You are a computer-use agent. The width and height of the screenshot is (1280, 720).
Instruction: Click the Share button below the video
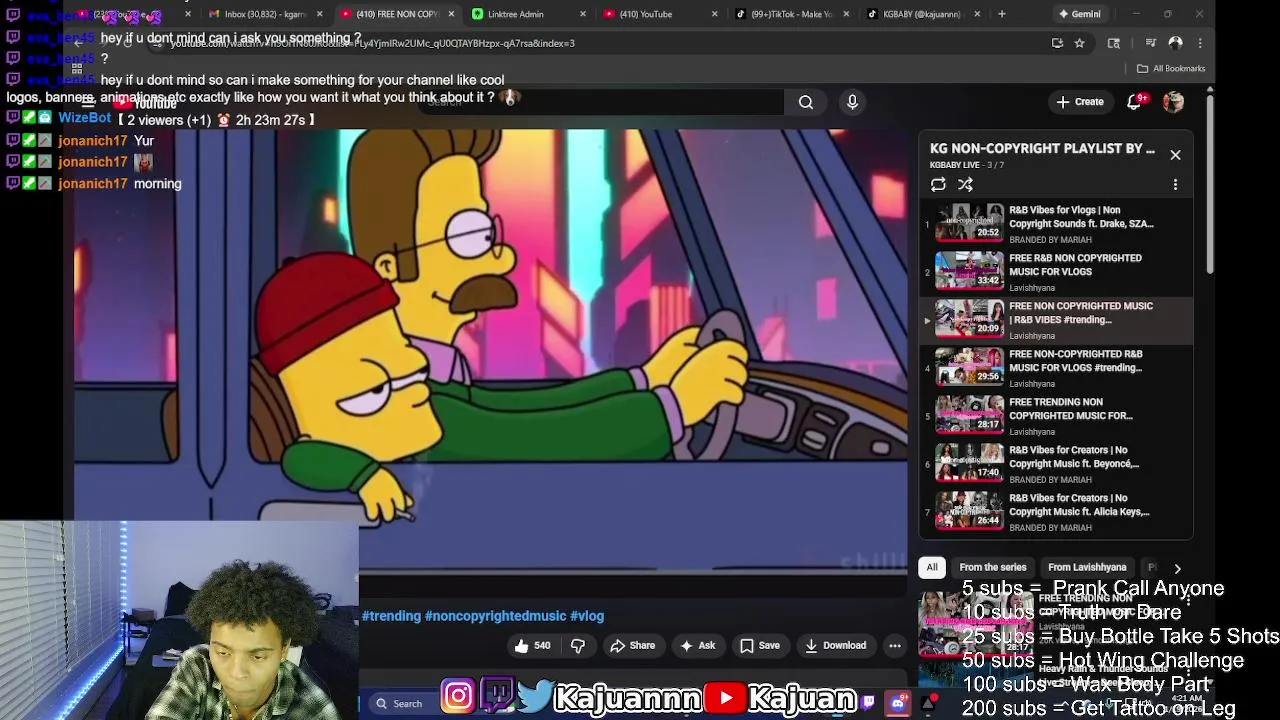click(x=632, y=646)
